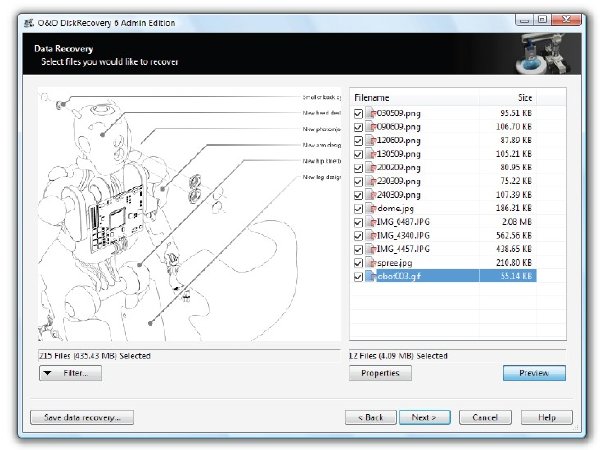Click the file icon next to spree.jpg

tap(371, 263)
